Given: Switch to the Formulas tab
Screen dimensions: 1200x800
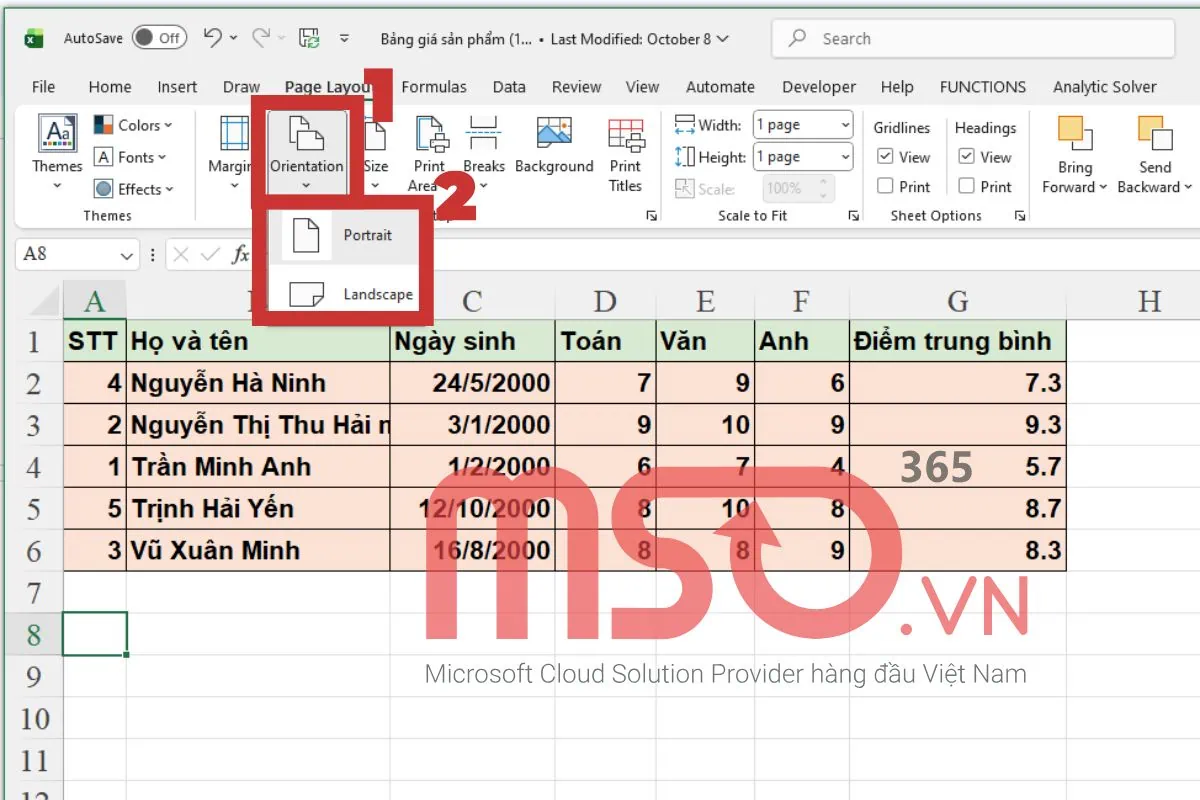Looking at the screenshot, I should tap(434, 87).
